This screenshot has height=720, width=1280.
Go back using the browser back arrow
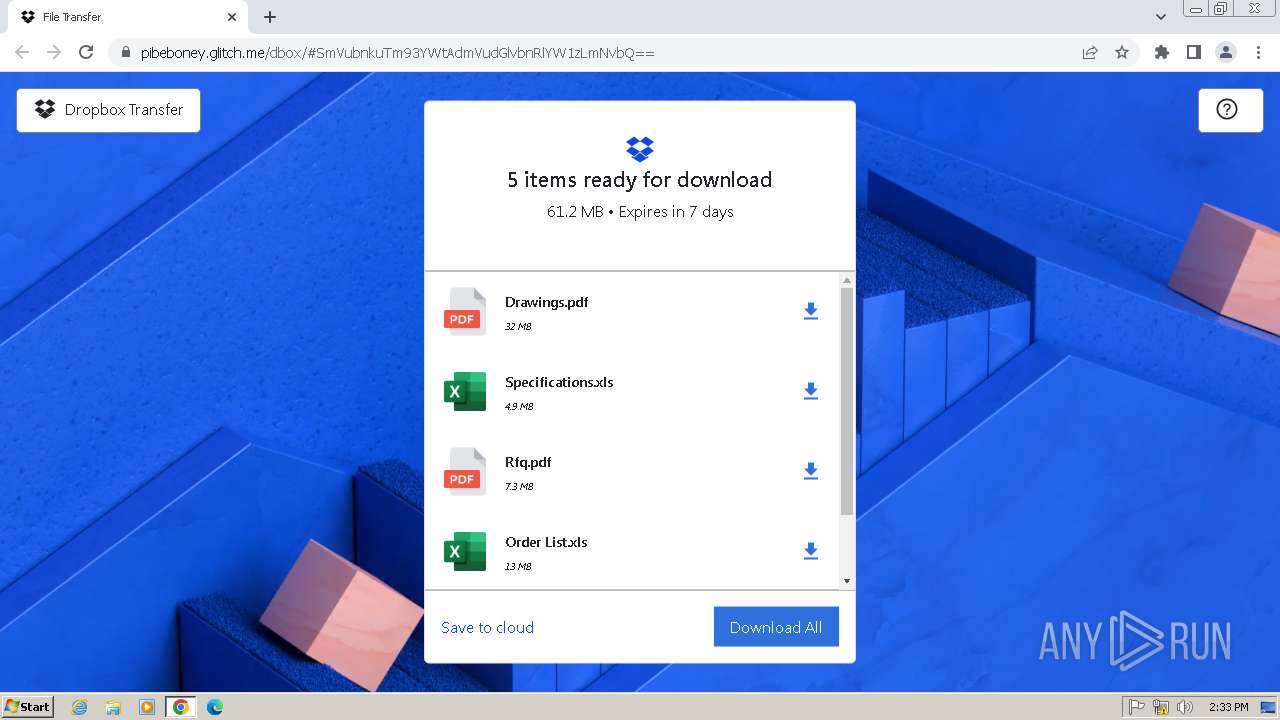(22, 52)
